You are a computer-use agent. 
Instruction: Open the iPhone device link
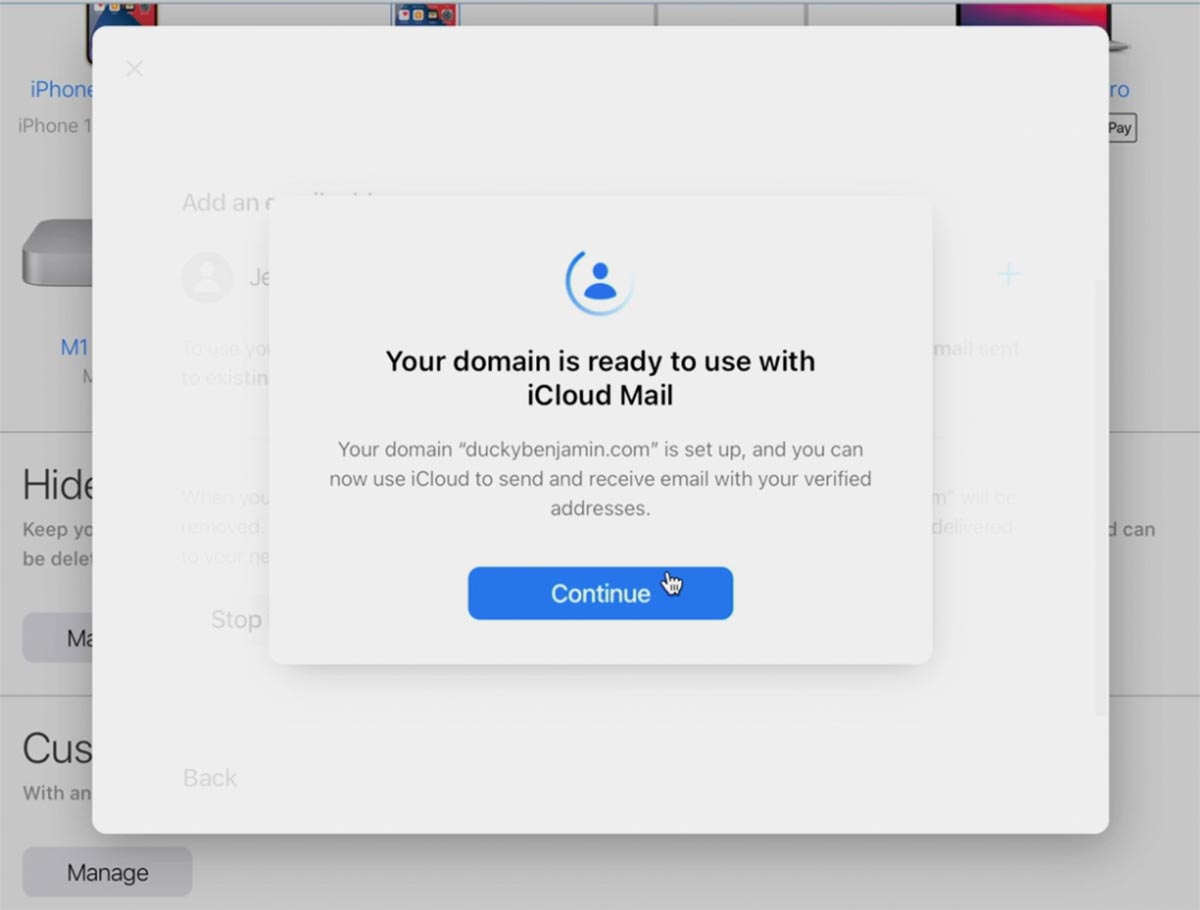62,90
